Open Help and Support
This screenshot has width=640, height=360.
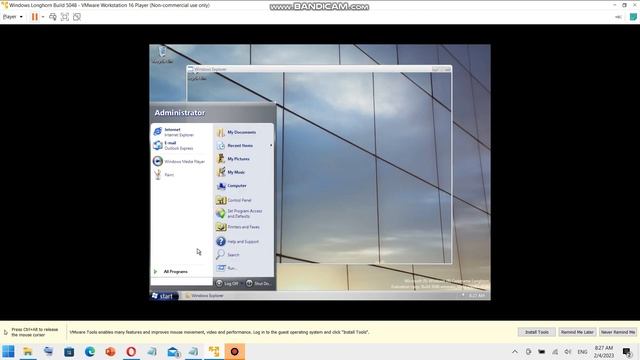(238, 242)
